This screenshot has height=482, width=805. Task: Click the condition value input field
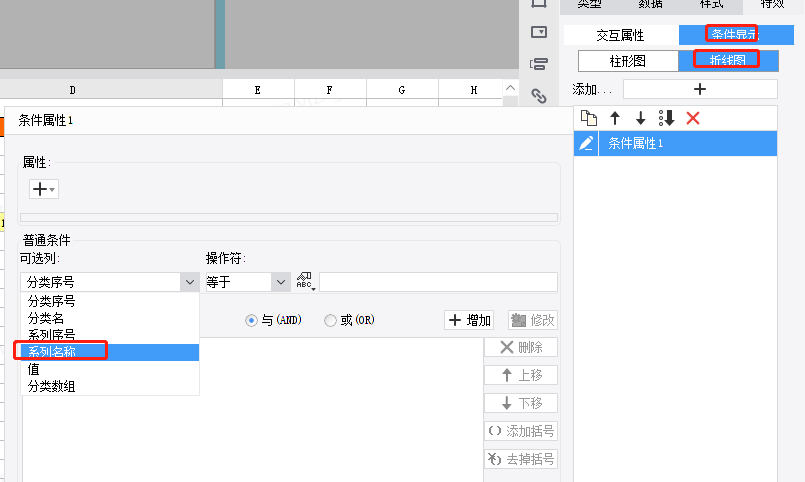click(438, 282)
